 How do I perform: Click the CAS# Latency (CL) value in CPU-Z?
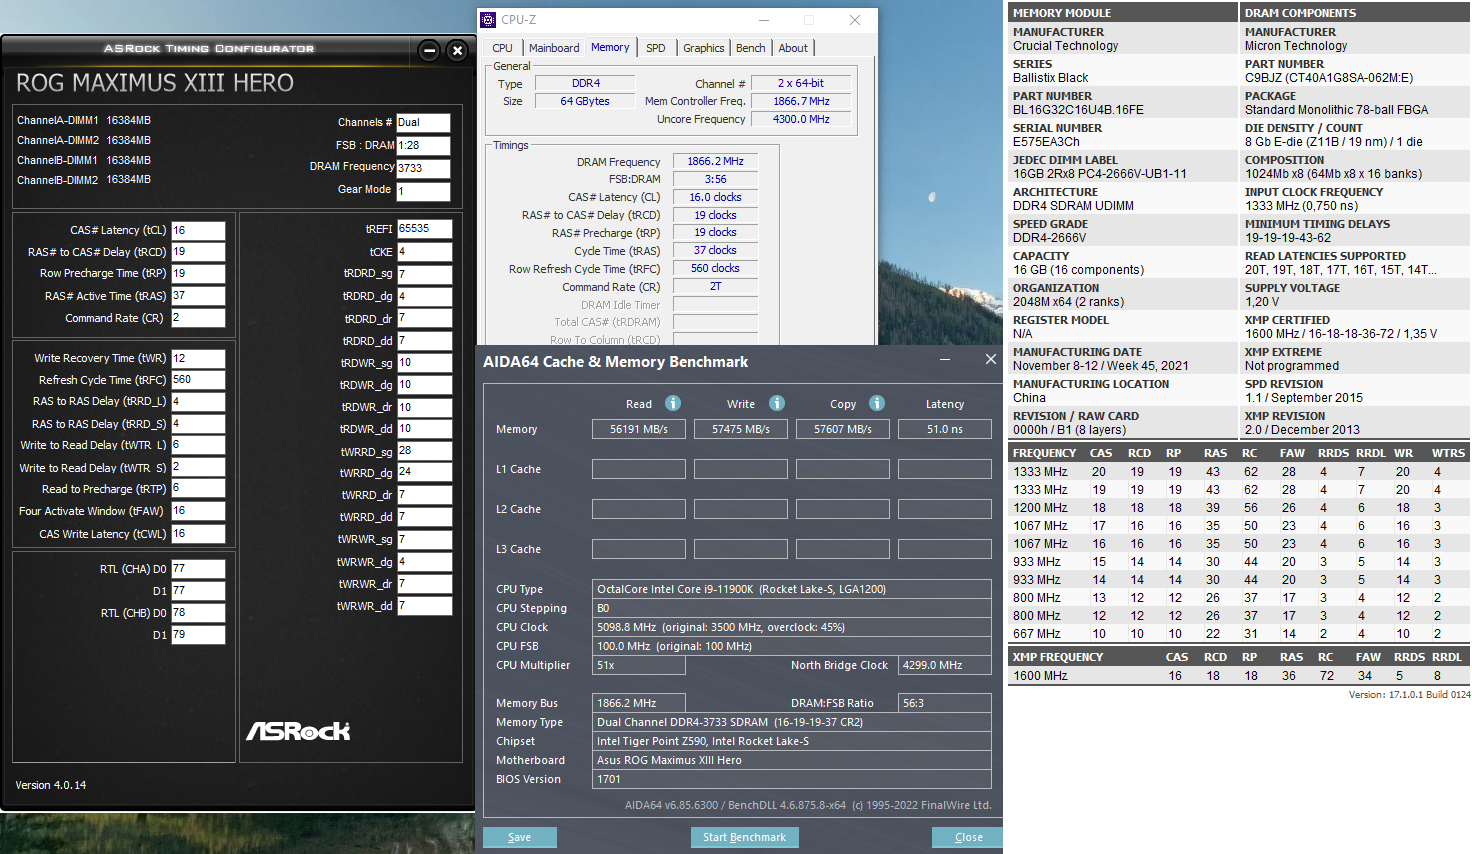[x=716, y=197]
